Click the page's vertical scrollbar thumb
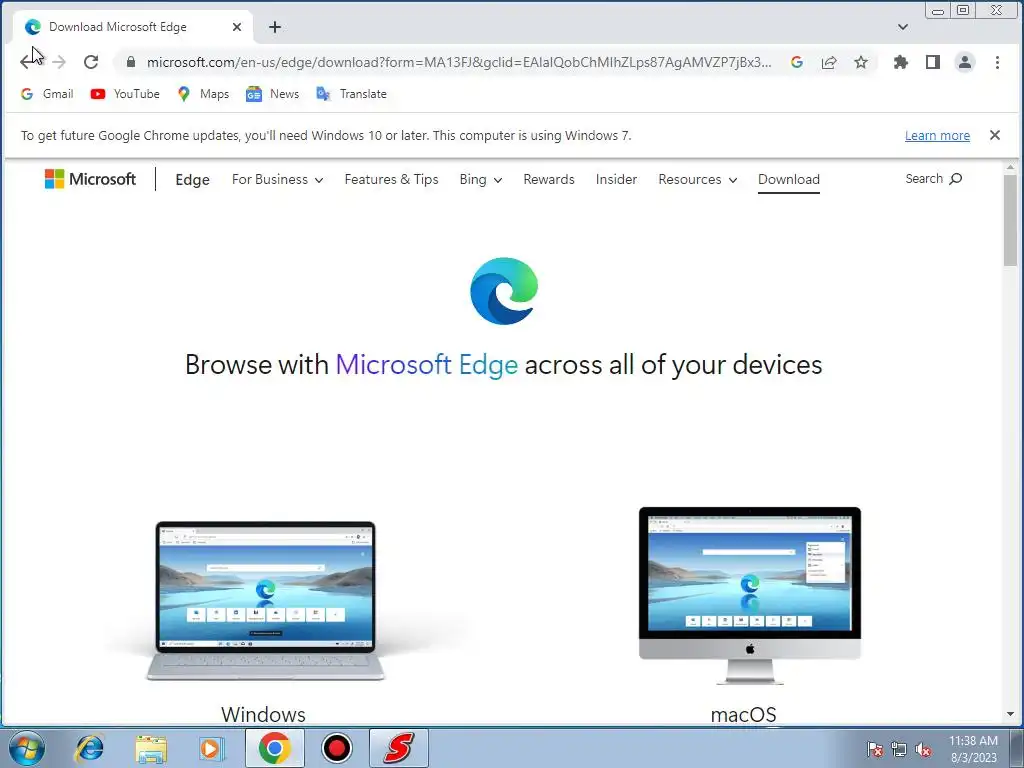Viewport: 1024px width, 768px height. [x=1010, y=222]
